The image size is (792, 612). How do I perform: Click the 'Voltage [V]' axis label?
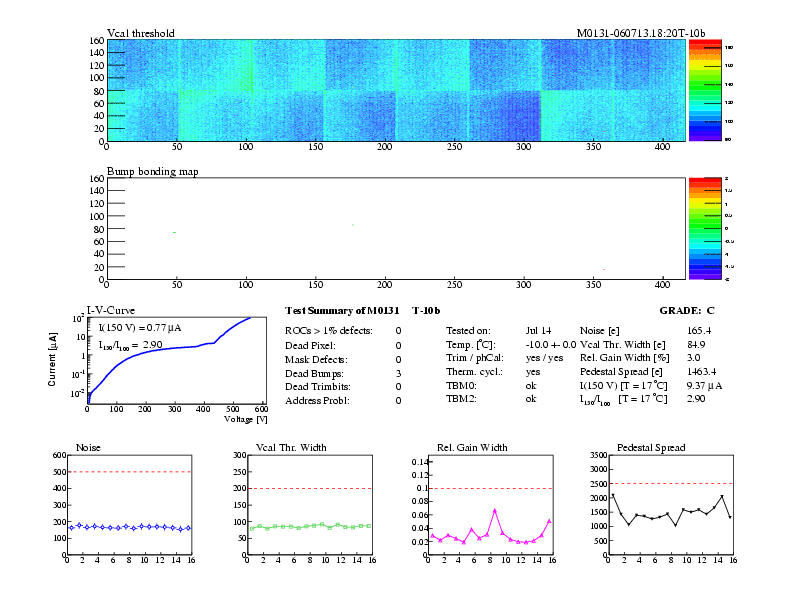[x=245, y=420]
